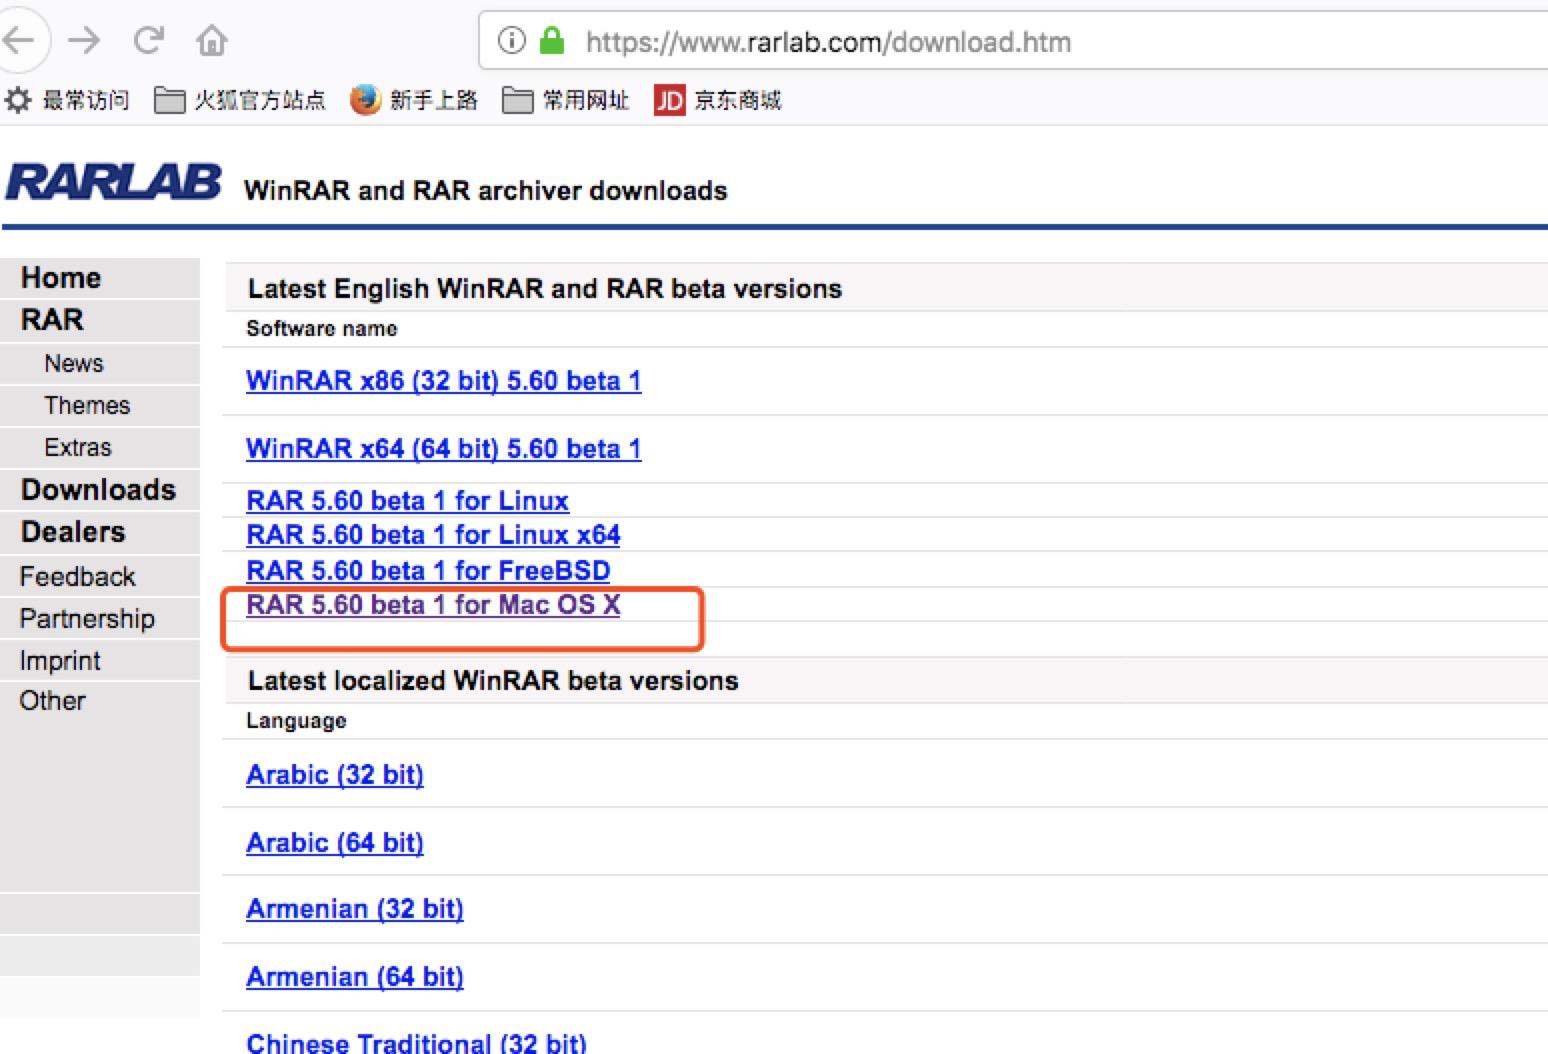Download the Arabic (32 bit) localized version
Screen dimensions: 1548x1054
pos(335,775)
